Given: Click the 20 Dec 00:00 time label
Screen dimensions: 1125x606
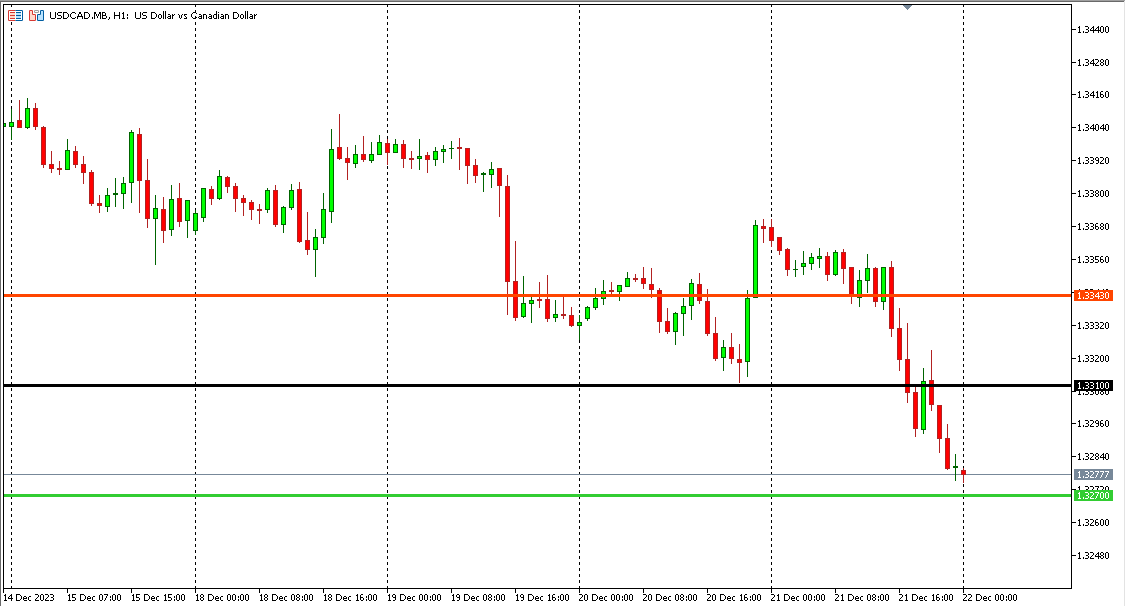Looking at the screenshot, I should point(605,597).
